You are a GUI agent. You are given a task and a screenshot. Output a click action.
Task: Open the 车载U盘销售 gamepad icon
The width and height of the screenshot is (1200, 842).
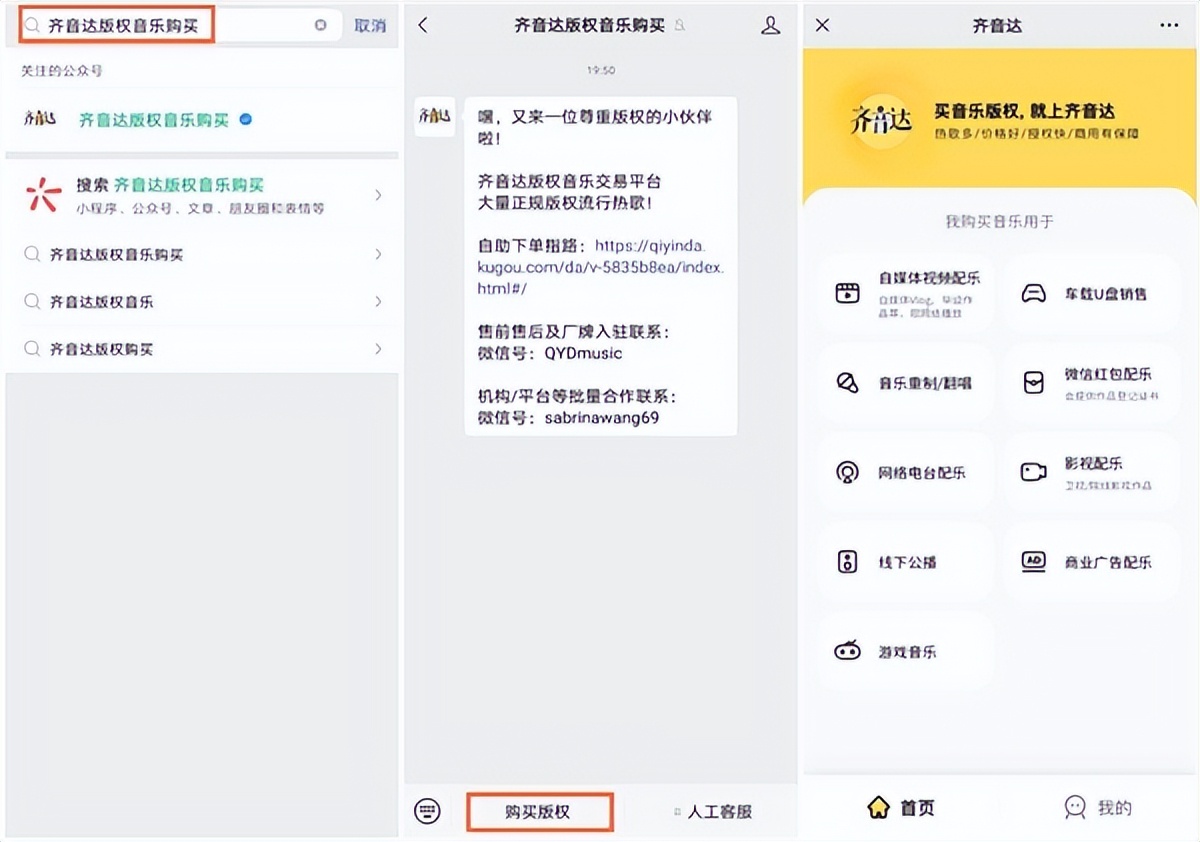pyautogui.click(x=1033, y=292)
